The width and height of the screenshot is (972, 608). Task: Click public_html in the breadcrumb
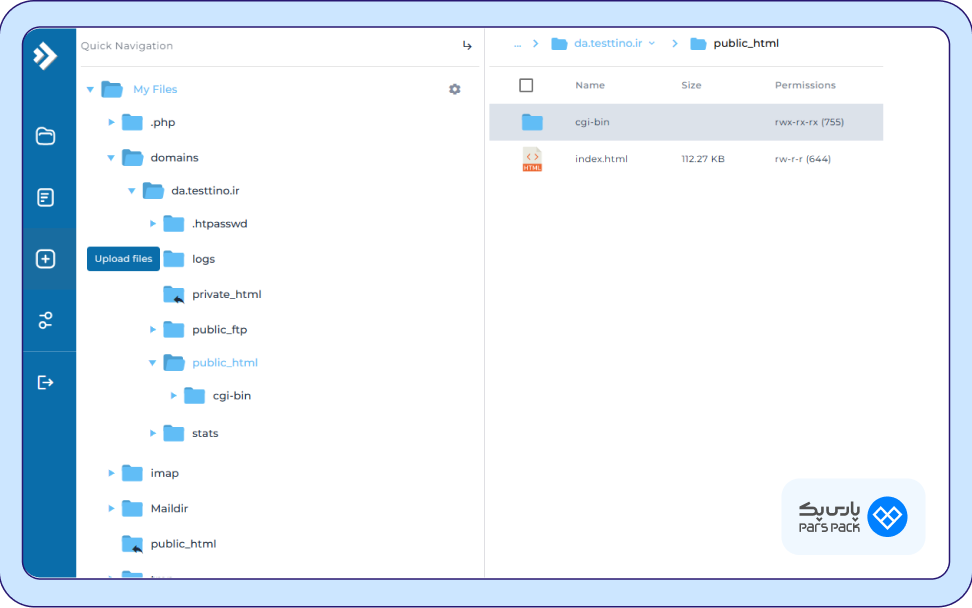(746, 43)
